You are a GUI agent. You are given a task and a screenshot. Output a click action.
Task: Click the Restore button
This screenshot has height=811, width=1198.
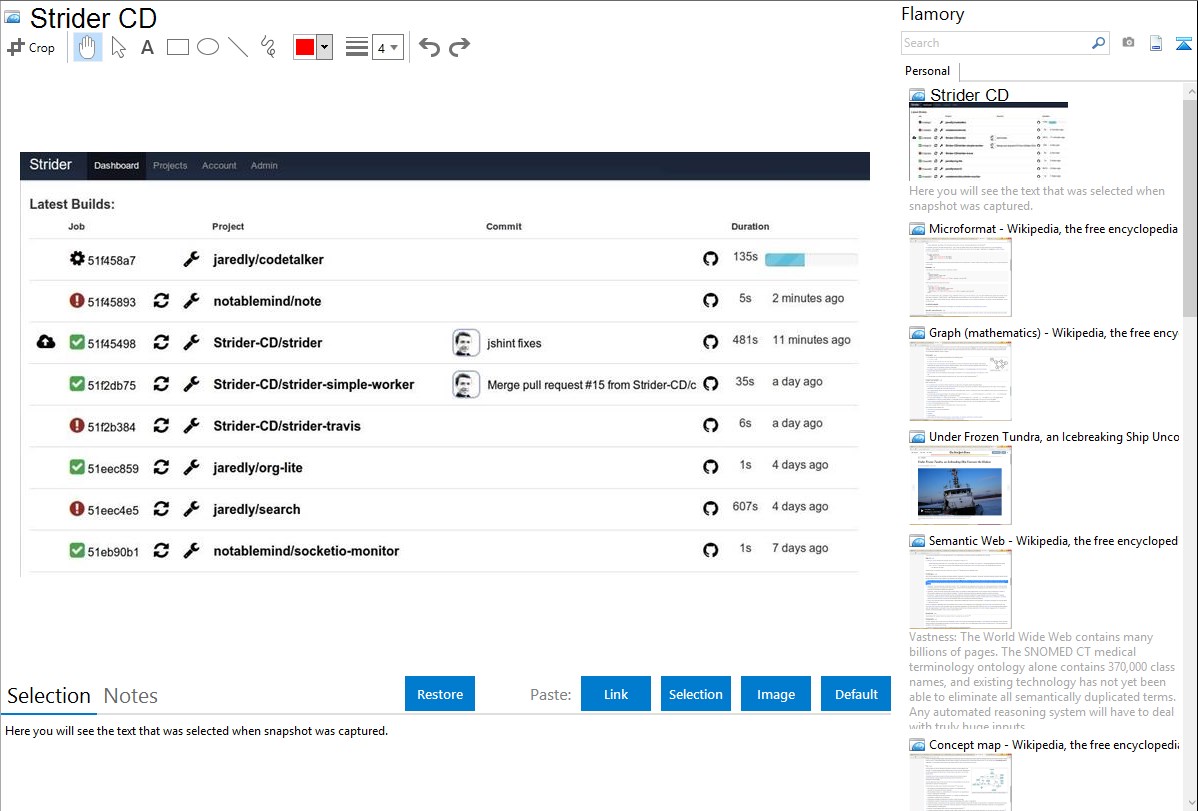click(x=440, y=694)
